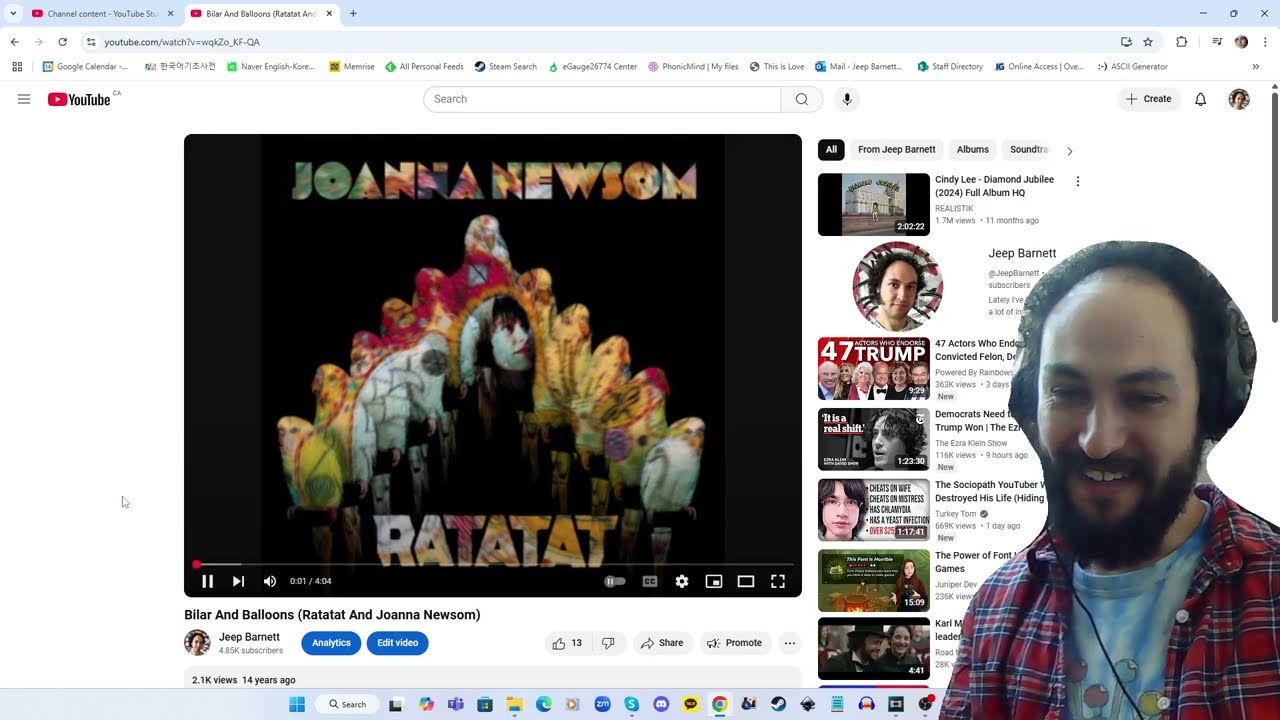1280x720 pixels.
Task: Open The Power of Font video thumbnail
Action: 874,580
